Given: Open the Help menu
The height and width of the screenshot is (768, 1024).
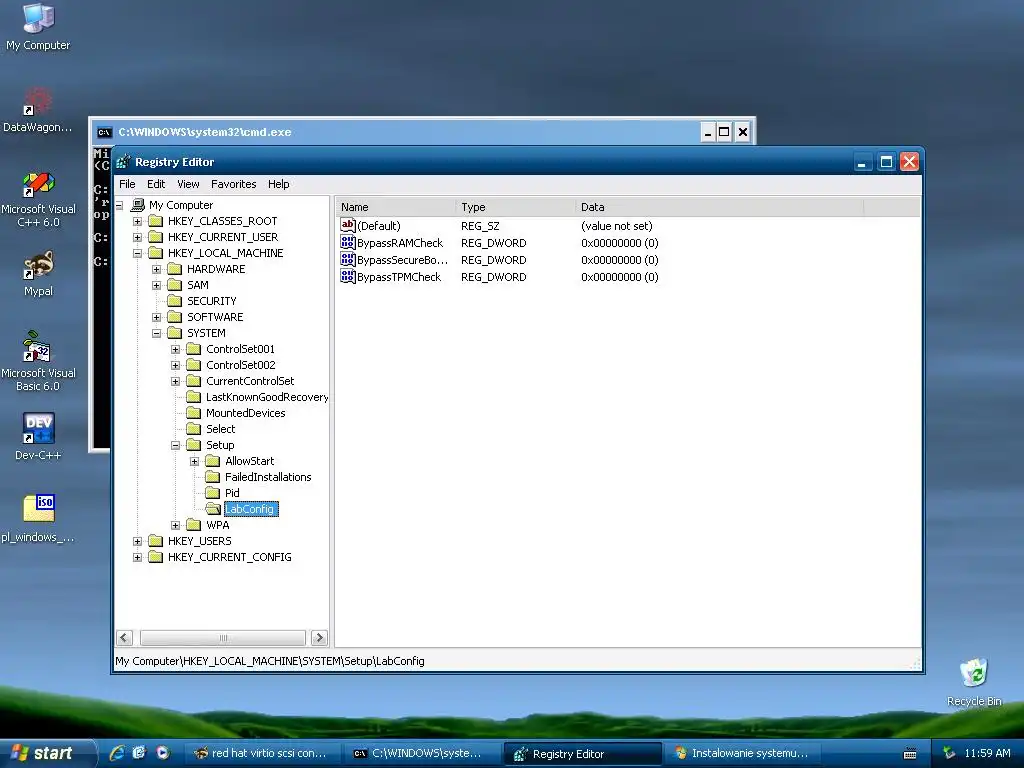Looking at the screenshot, I should coord(278,184).
